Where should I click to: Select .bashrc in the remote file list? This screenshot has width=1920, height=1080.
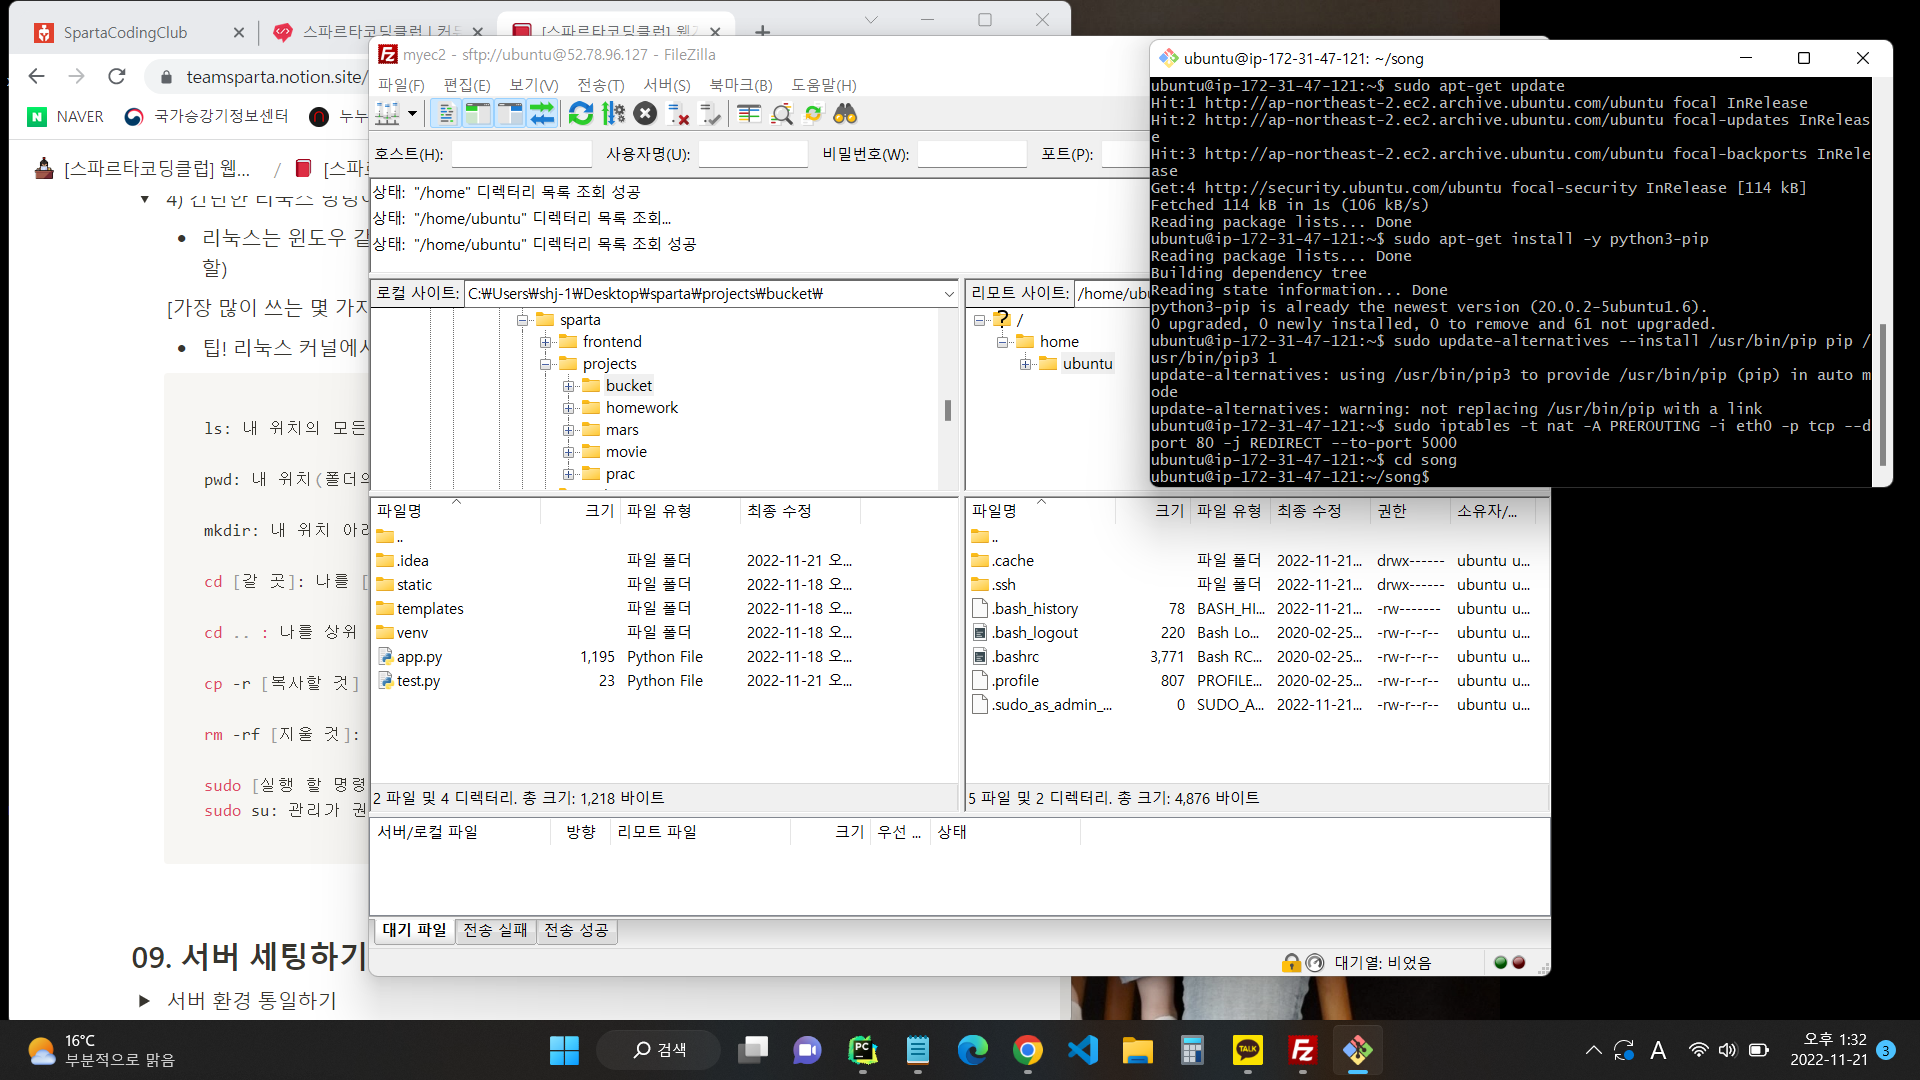(x=1016, y=657)
